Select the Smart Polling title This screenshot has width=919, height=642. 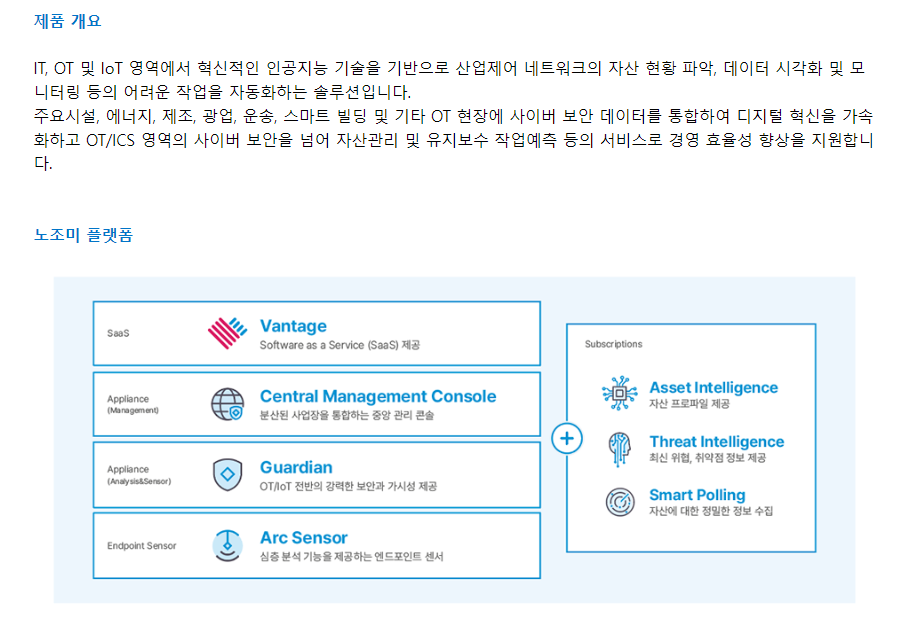697,495
